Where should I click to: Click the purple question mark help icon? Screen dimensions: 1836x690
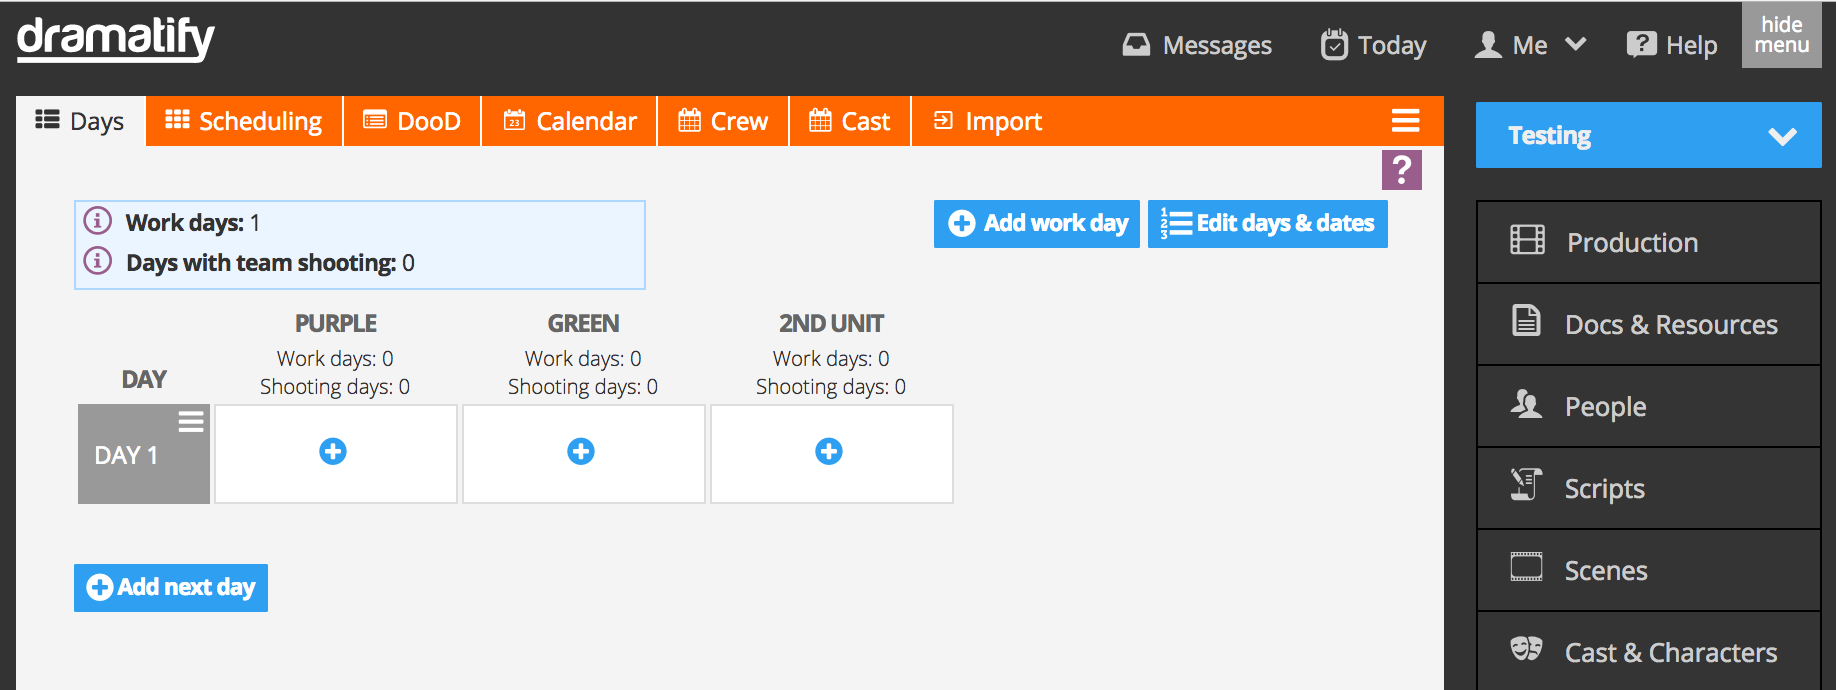click(1401, 170)
